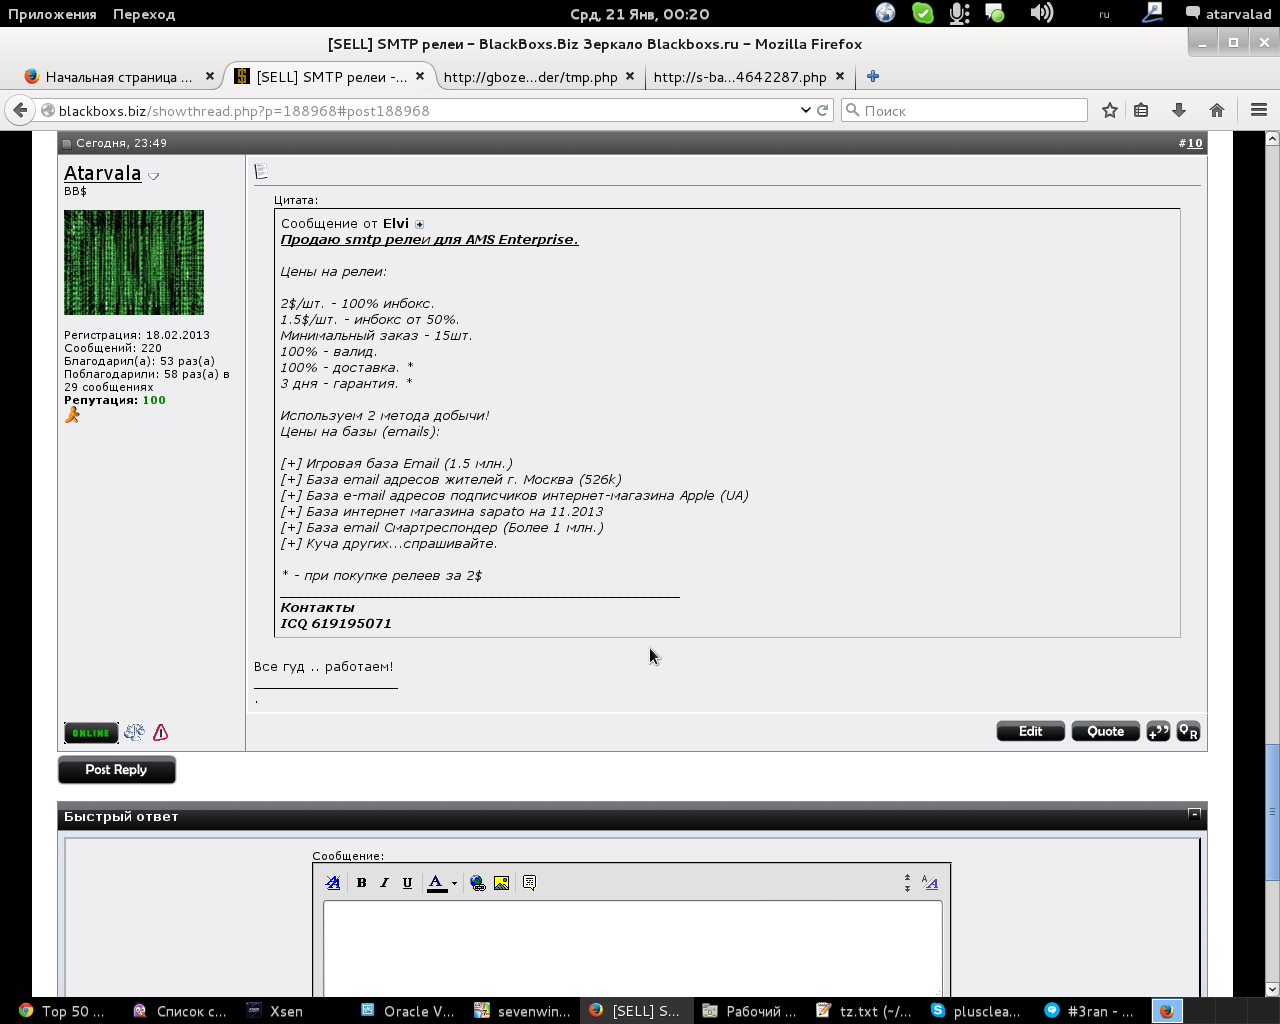The height and width of the screenshot is (1024, 1280).
Task: Toggle underline formatting in quick reply
Action: [407, 883]
